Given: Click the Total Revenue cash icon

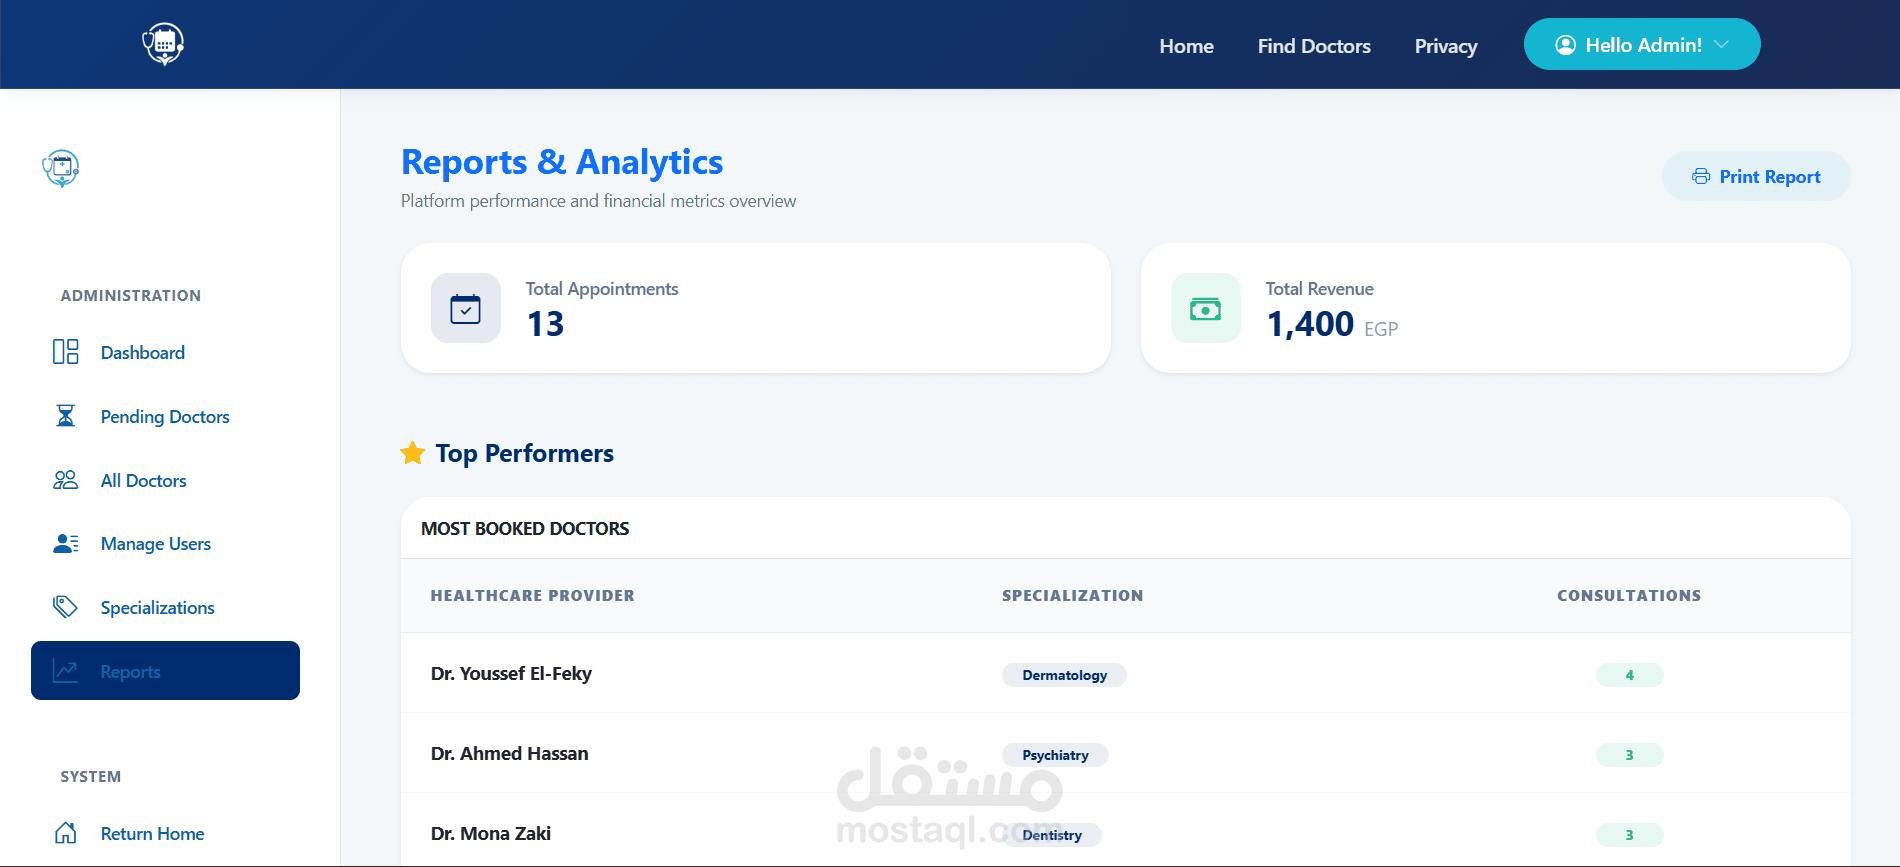Looking at the screenshot, I should tap(1206, 308).
